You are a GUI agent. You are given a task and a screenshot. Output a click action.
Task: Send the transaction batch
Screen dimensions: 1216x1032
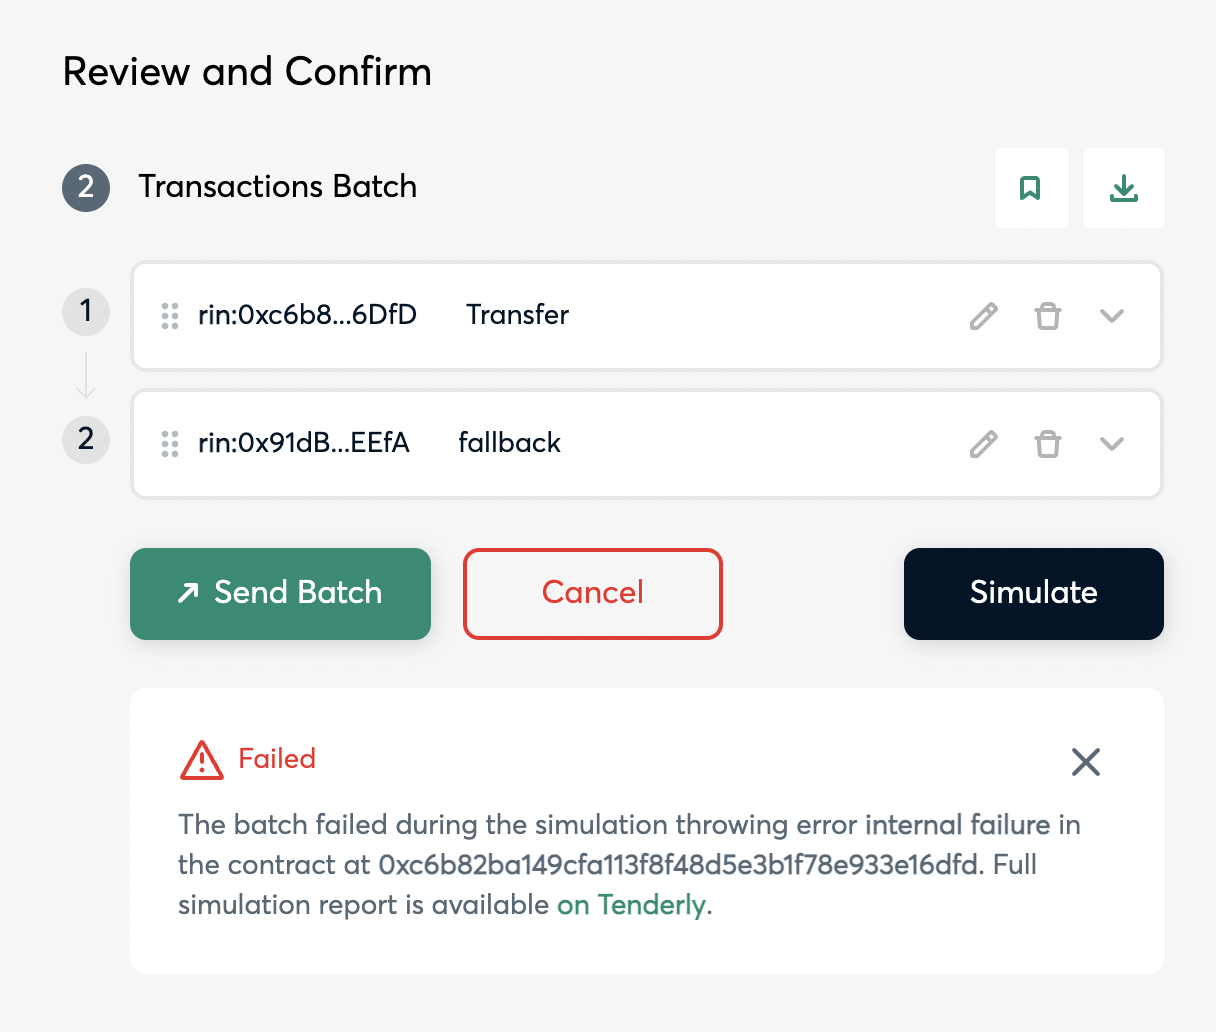280,593
